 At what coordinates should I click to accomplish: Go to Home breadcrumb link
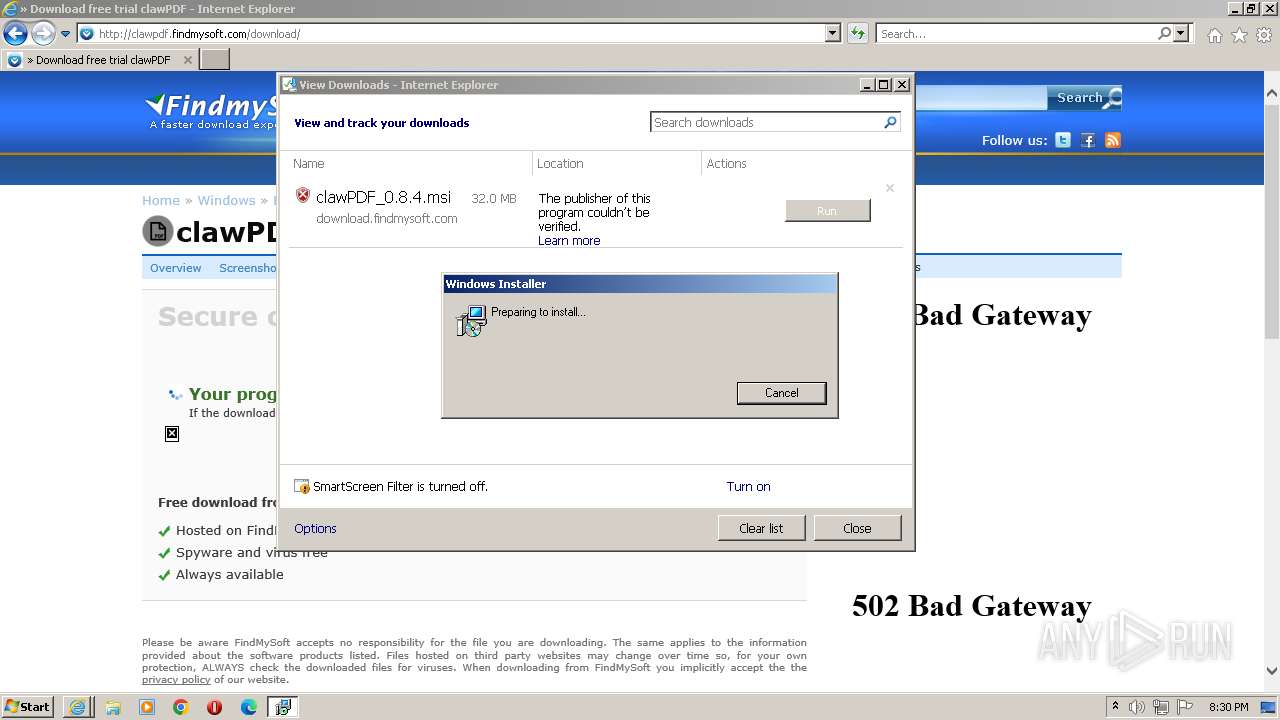click(x=161, y=200)
